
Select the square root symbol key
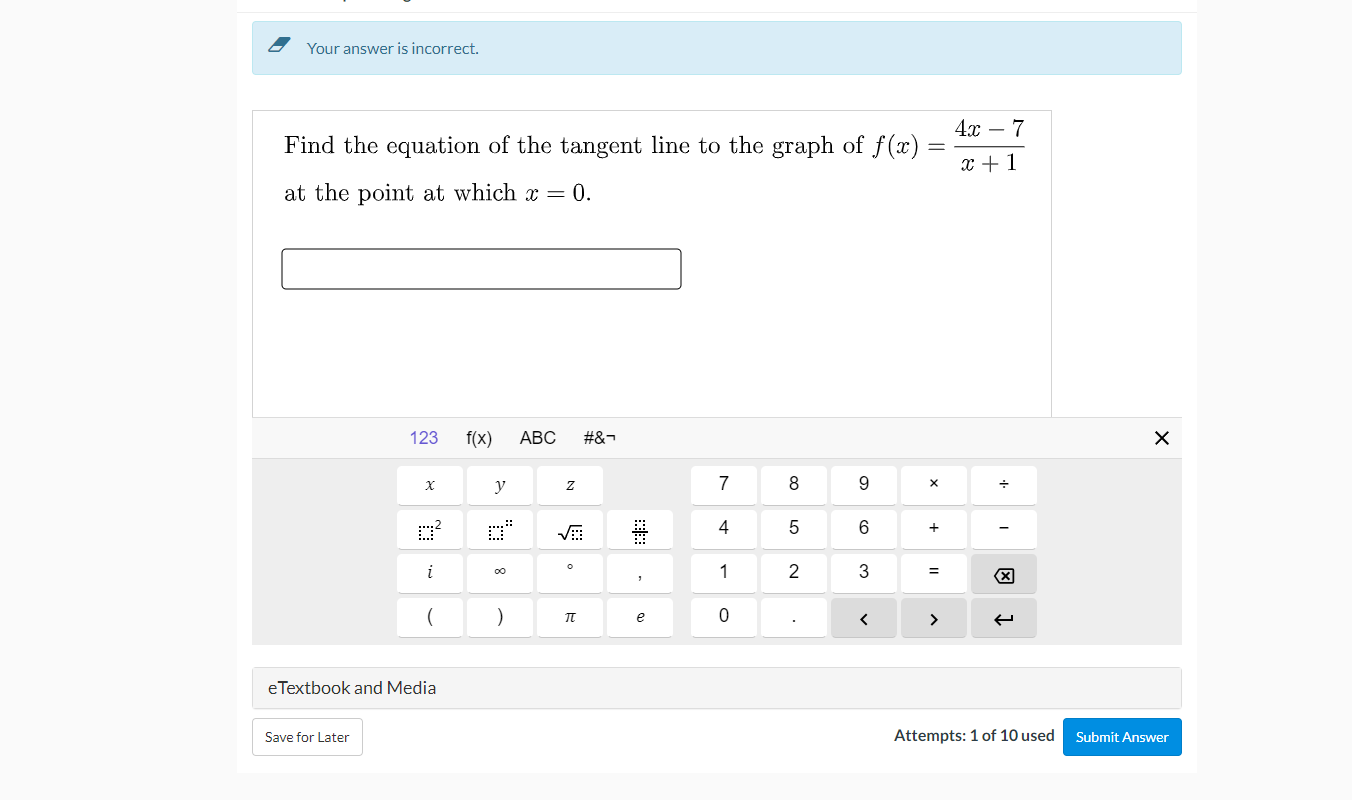pyautogui.click(x=570, y=529)
